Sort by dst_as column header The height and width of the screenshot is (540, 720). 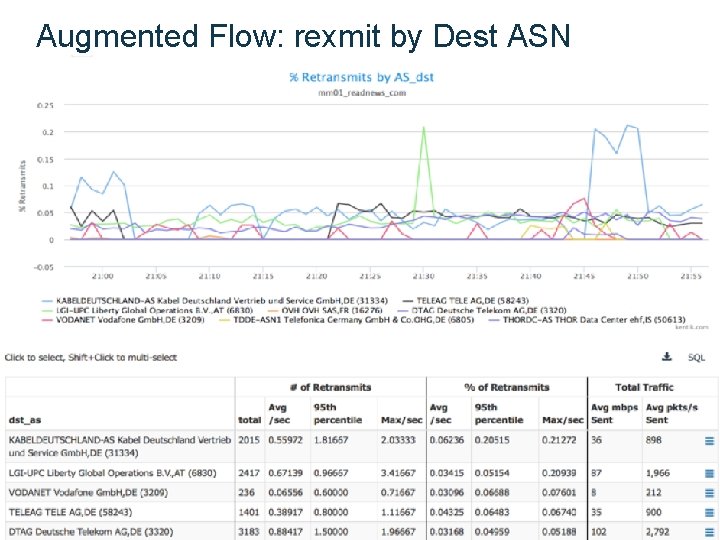coord(25,420)
